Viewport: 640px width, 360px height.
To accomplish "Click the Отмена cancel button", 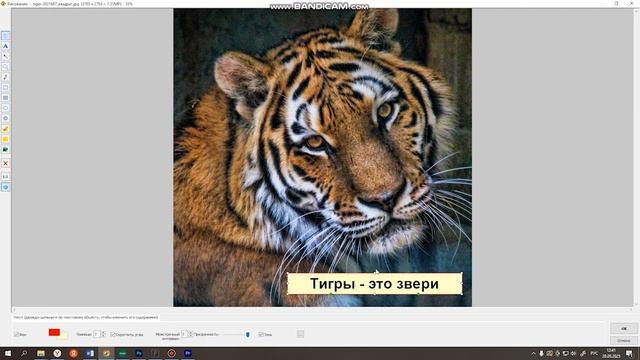I will point(624,340).
